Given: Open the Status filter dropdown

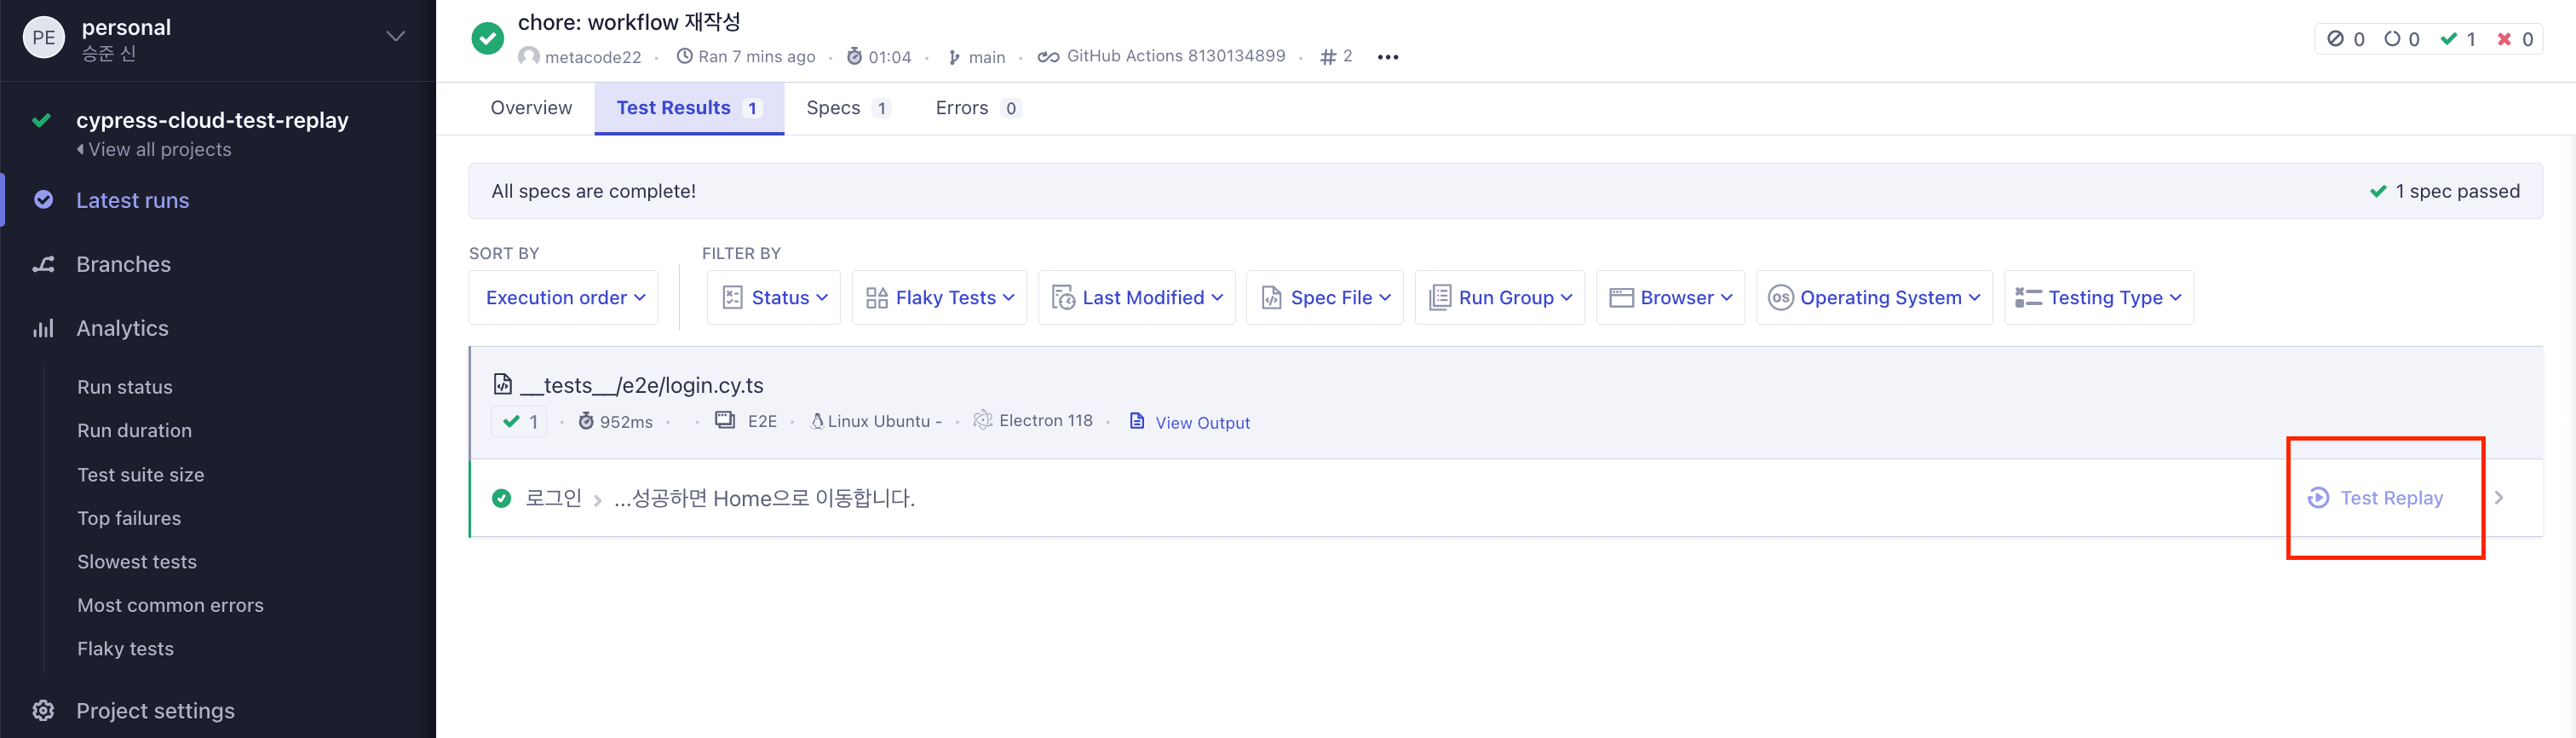Looking at the screenshot, I should pyautogui.click(x=774, y=297).
